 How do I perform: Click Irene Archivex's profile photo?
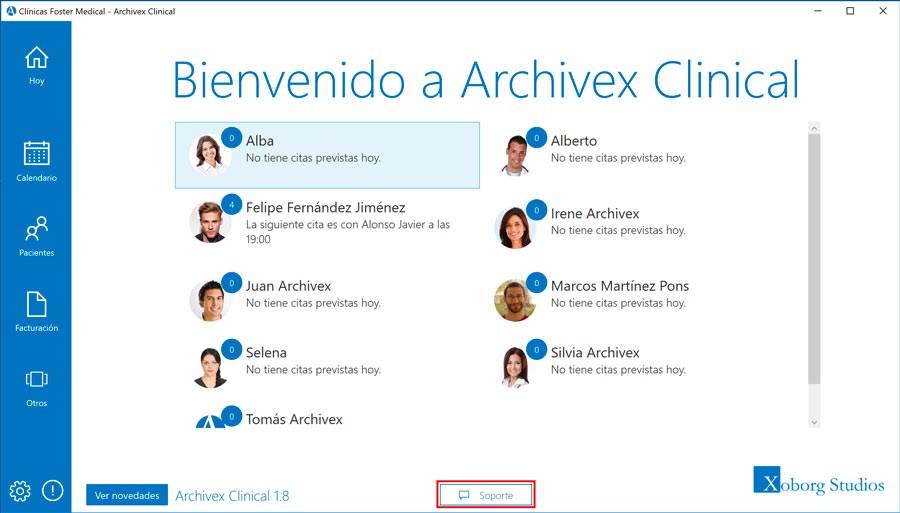click(515, 228)
